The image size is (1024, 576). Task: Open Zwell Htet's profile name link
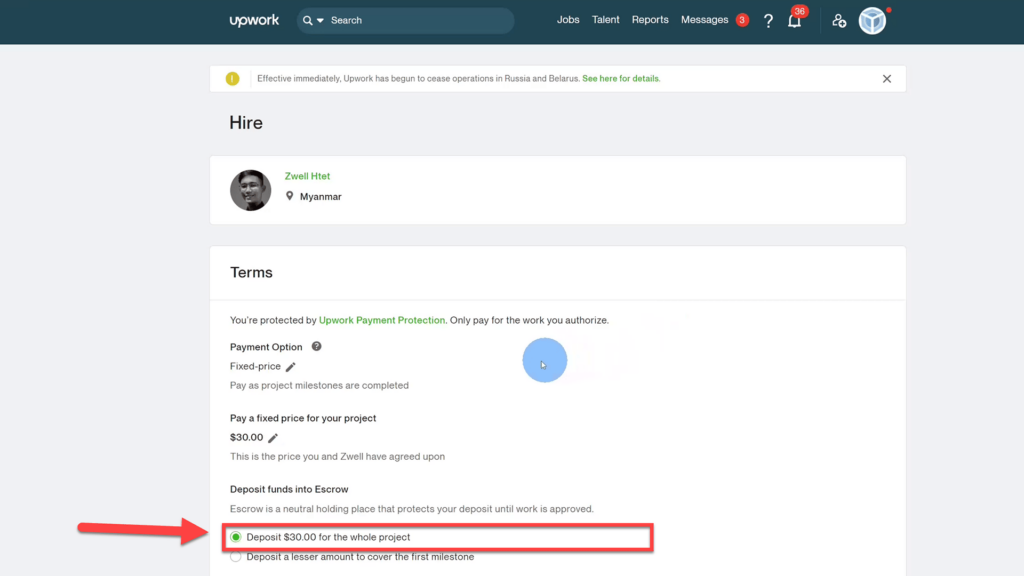click(307, 176)
